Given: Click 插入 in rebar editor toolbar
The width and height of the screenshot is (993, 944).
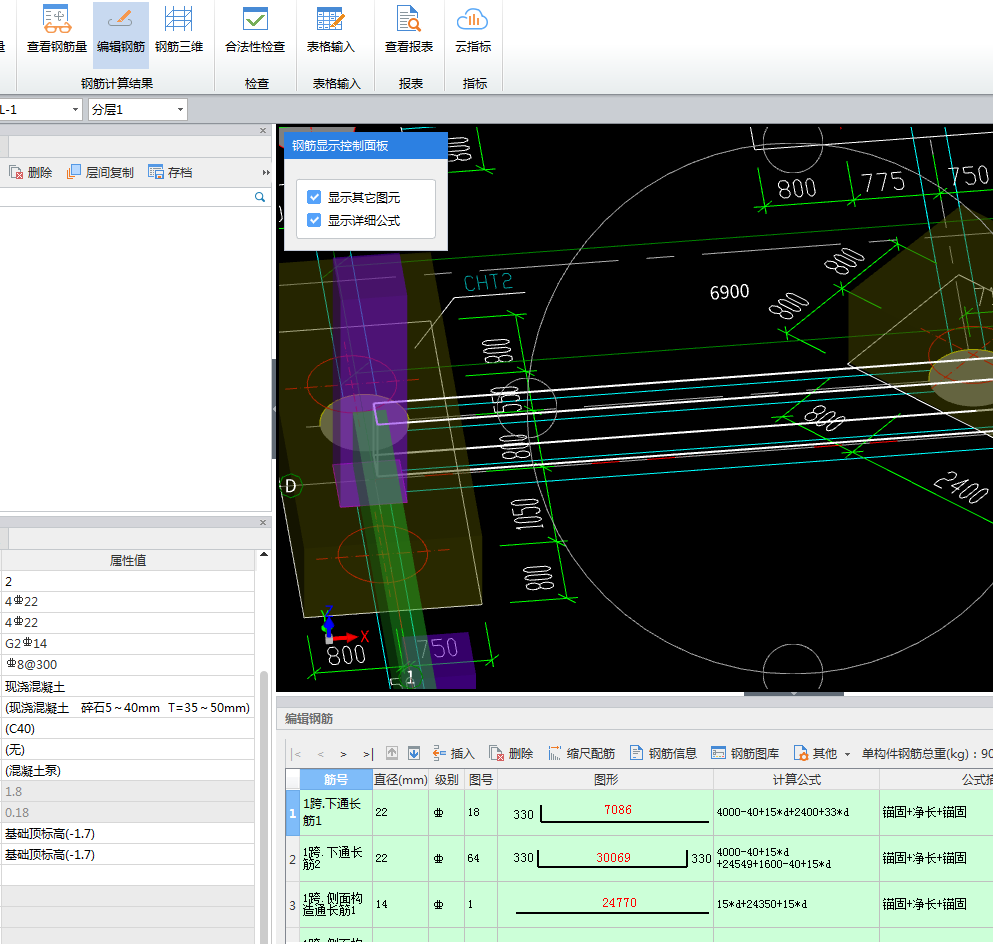Looking at the screenshot, I should (453, 753).
